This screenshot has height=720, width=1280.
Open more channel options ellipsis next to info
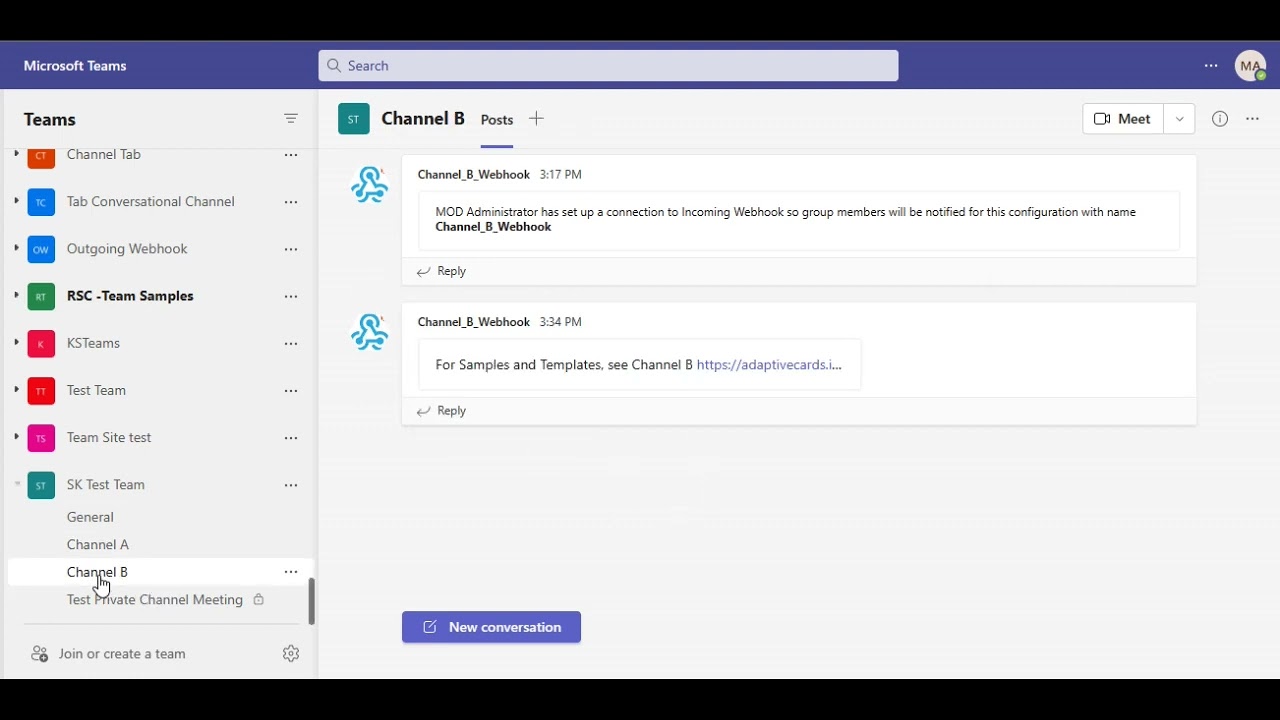(1252, 119)
